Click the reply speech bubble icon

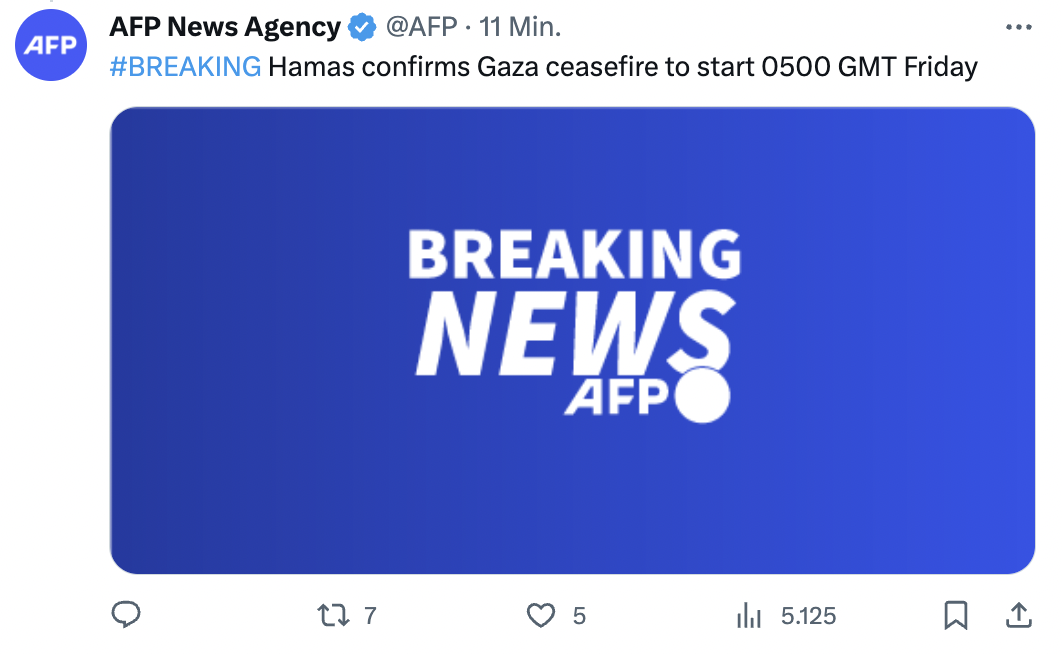(125, 615)
